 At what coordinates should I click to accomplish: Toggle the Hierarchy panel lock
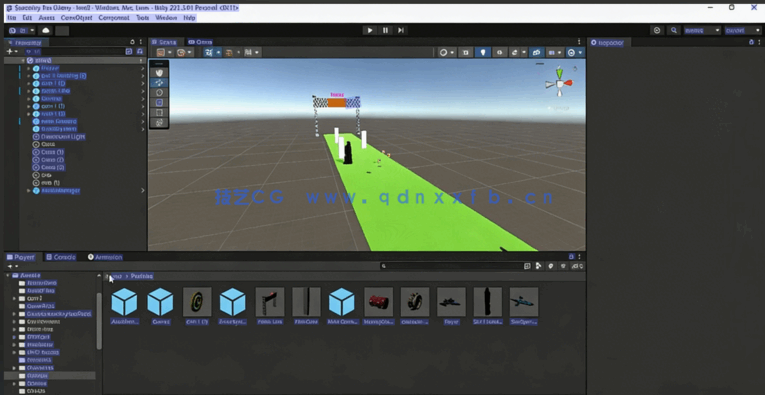[x=132, y=42]
